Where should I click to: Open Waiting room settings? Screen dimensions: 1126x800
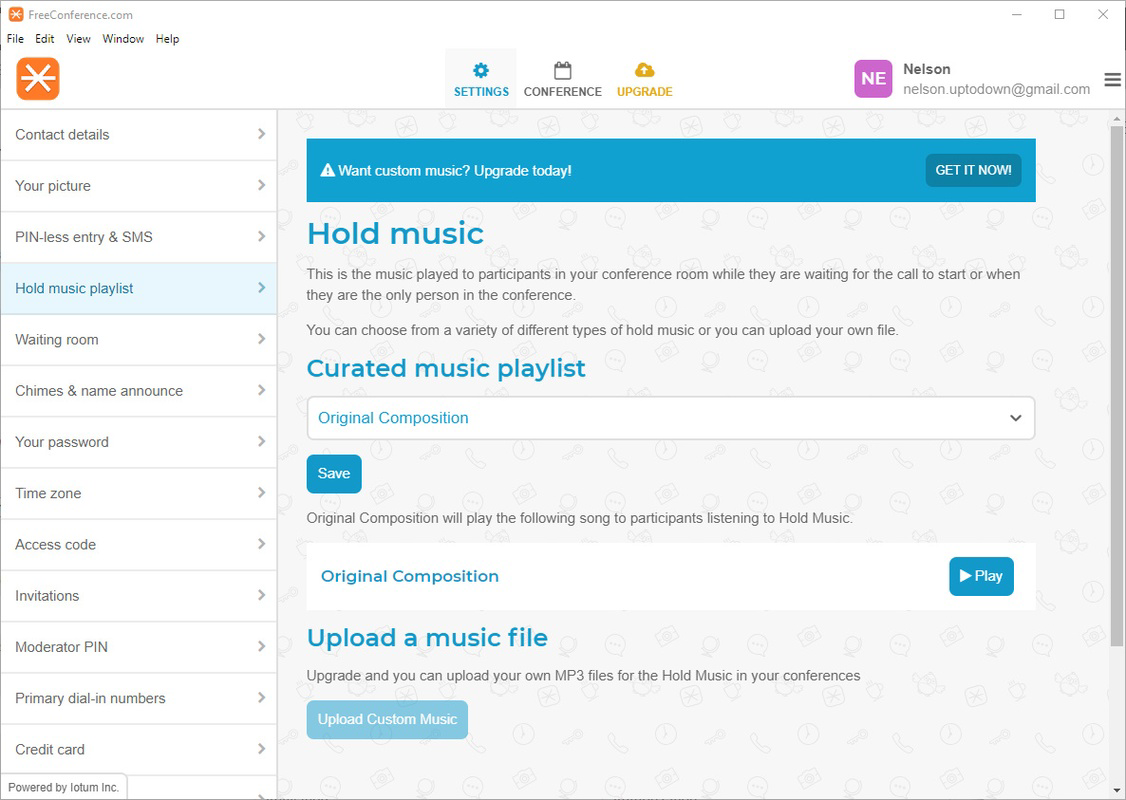[139, 340]
